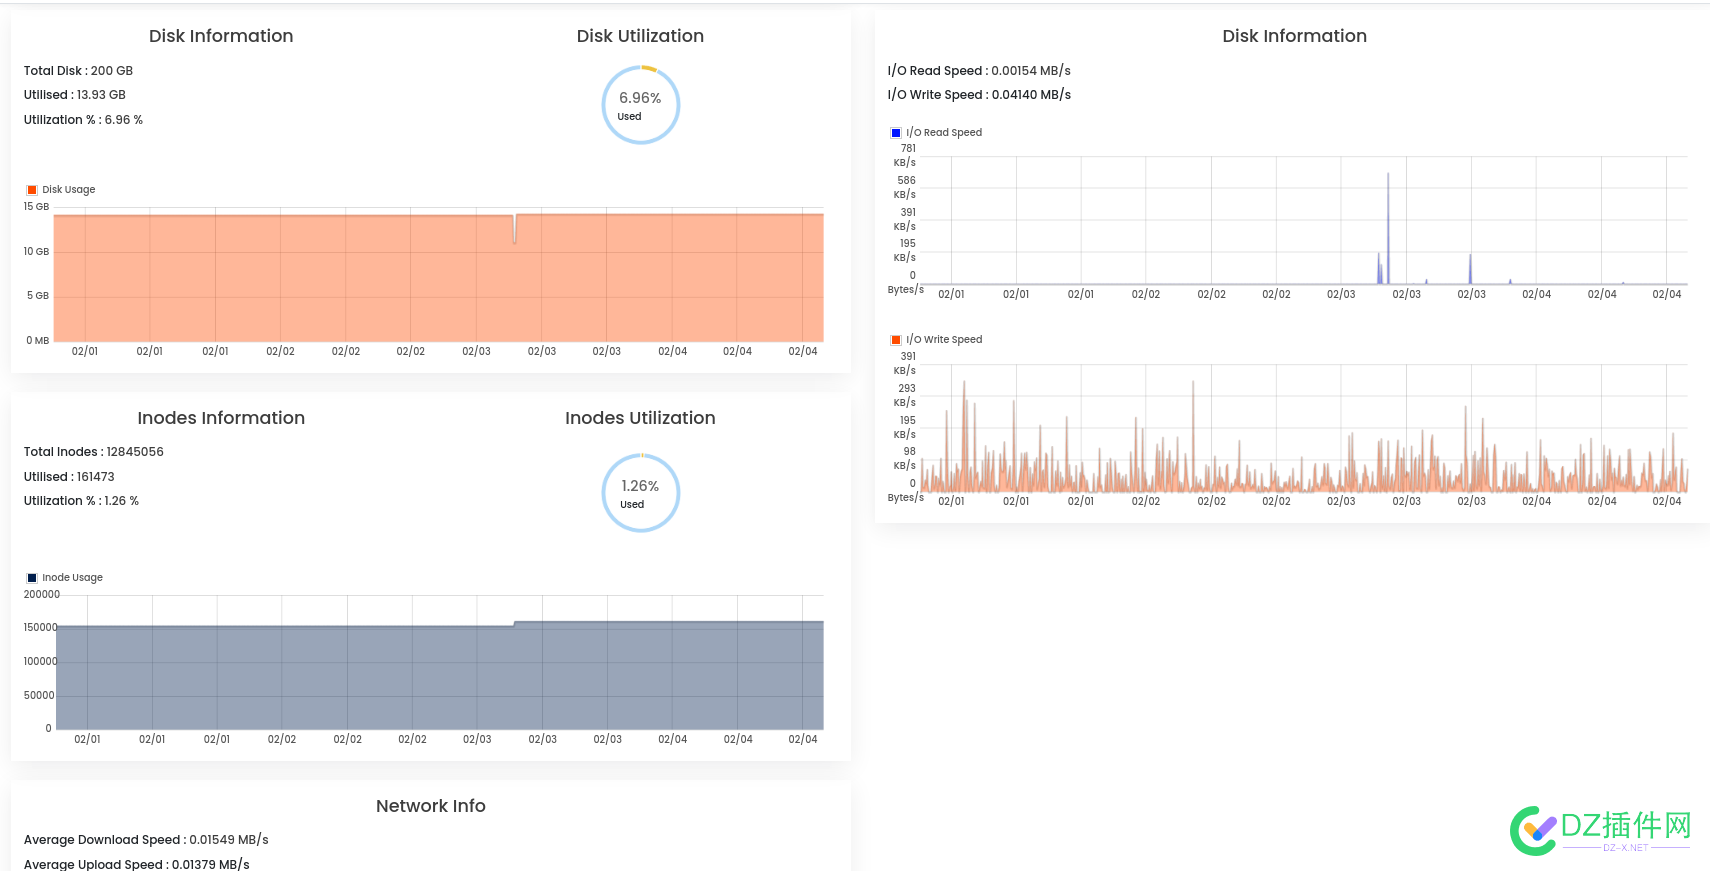
Task: Select the I/O Write Speed 0.04140 MB/s value
Action: point(1031,95)
